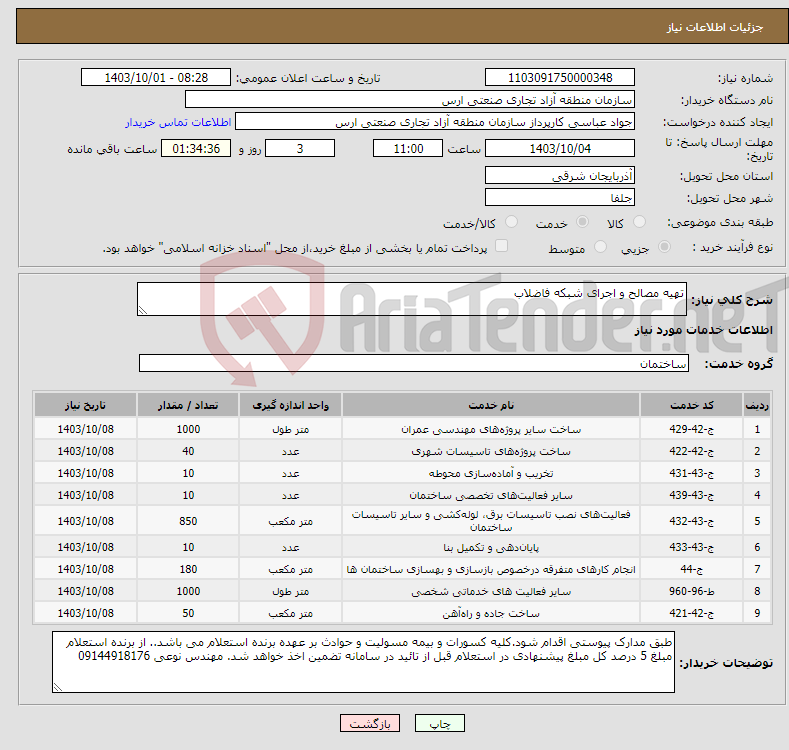Viewport: 789px width, 750px height.
Task: Click quantity 40 in row 2
Action: pyautogui.click(x=188, y=452)
